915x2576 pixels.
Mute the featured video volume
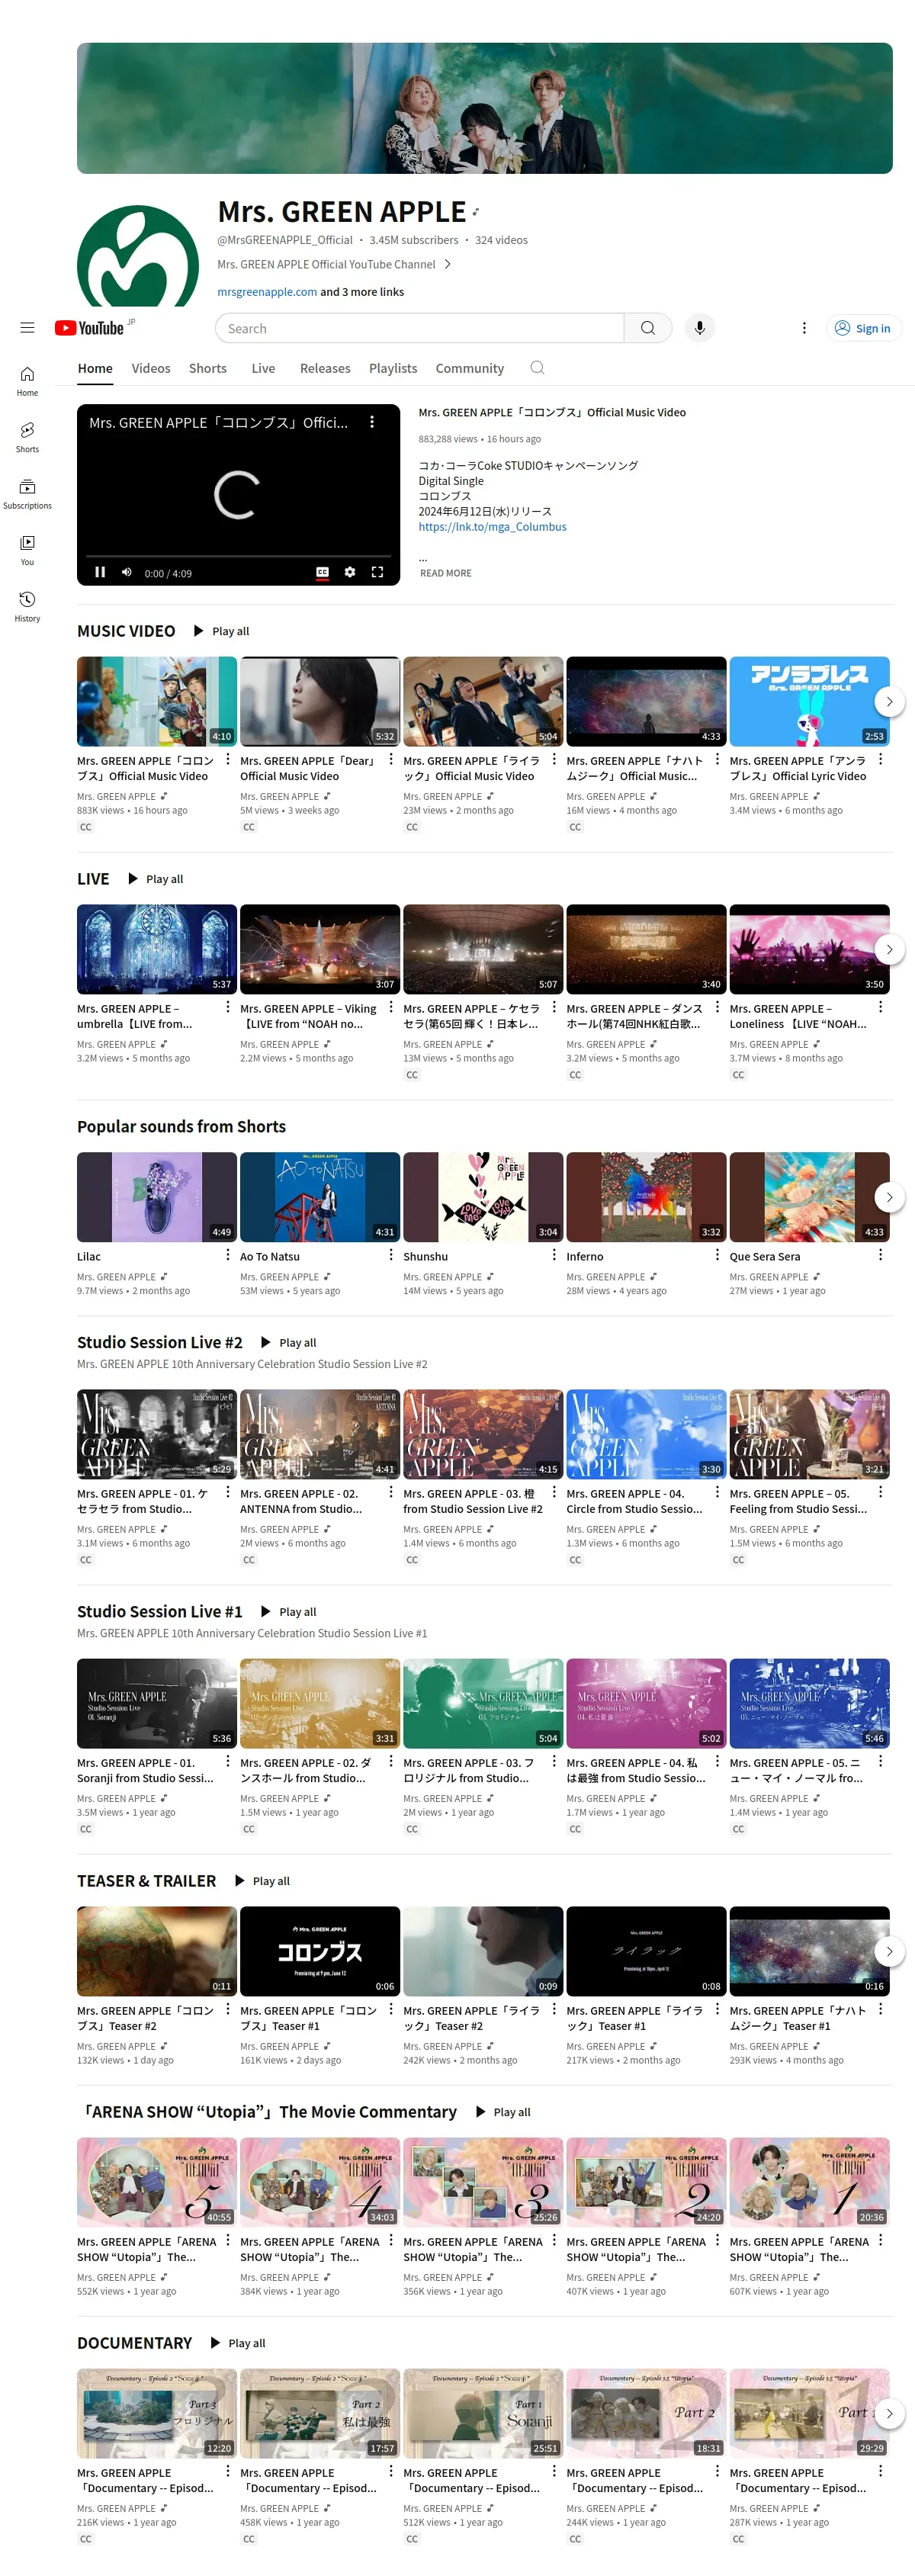pyautogui.click(x=127, y=572)
